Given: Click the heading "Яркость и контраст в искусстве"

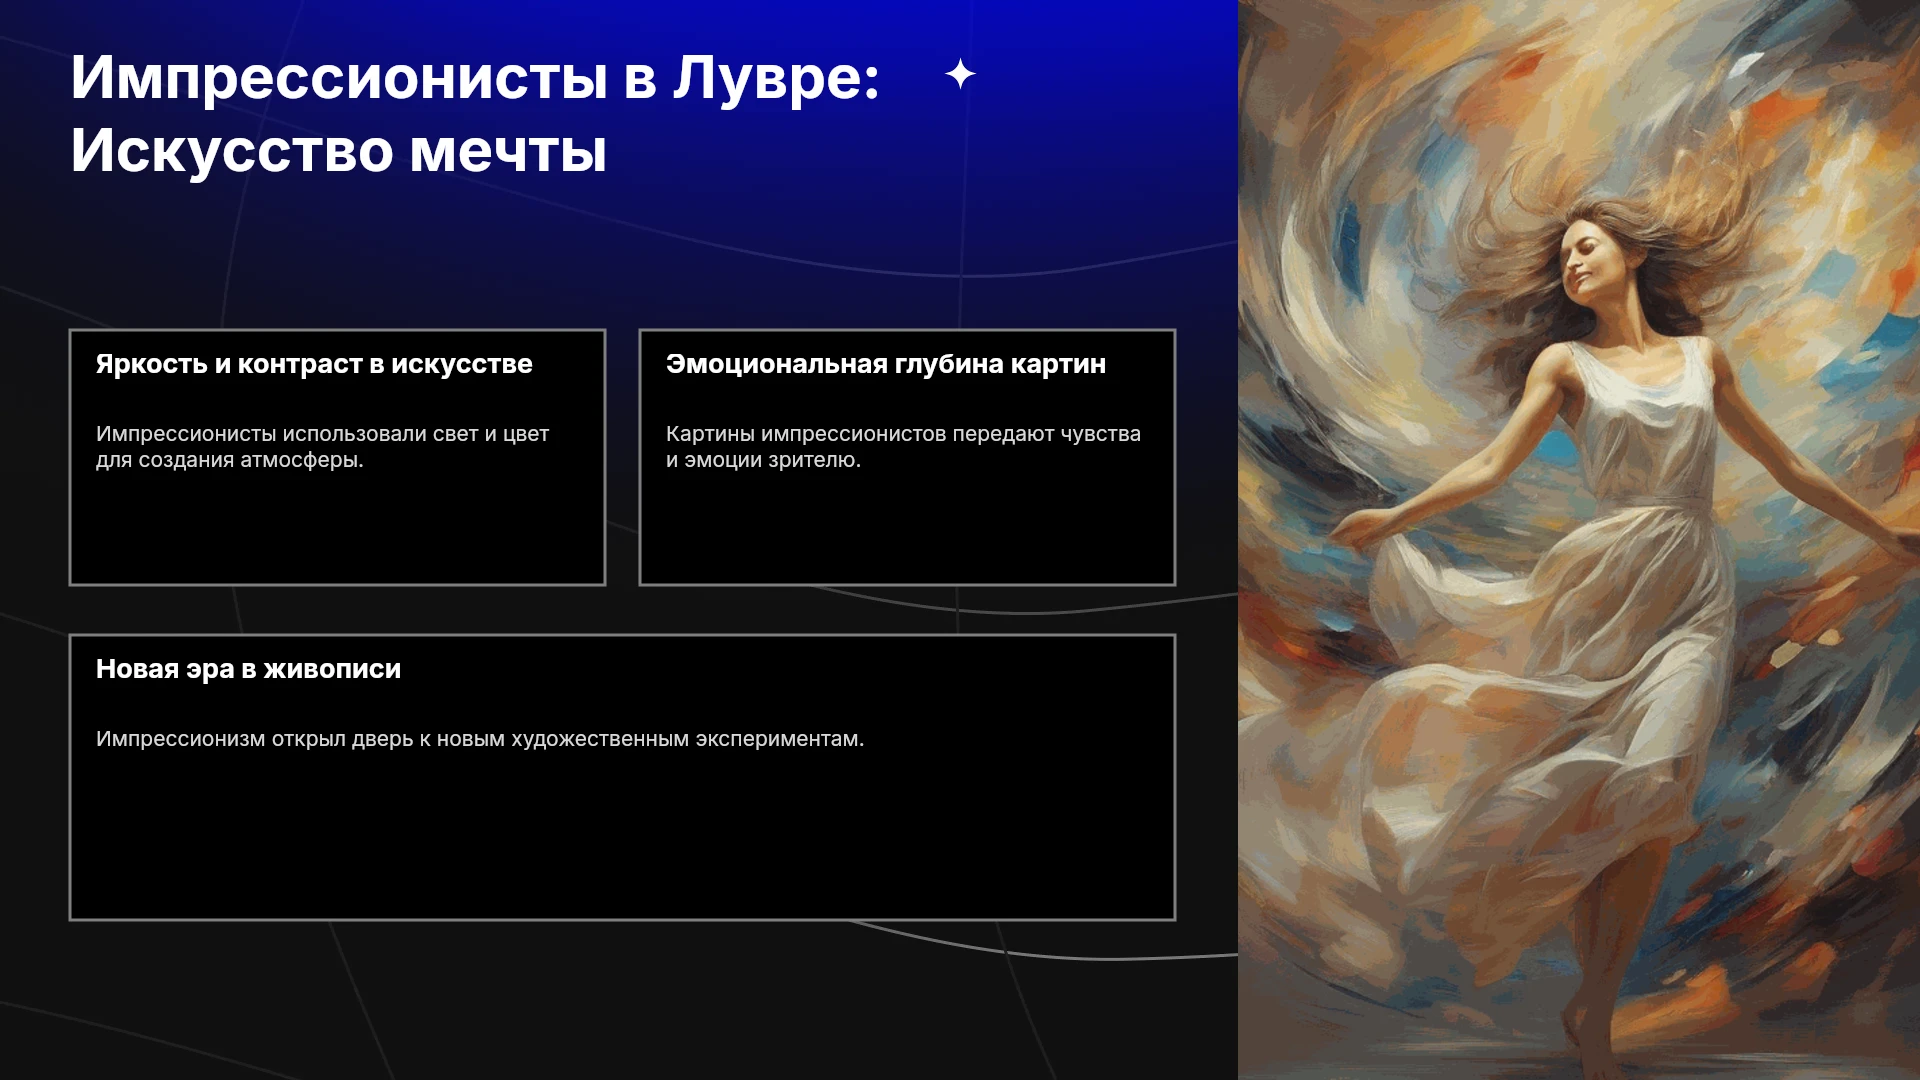Looking at the screenshot, I should [x=314, y=364].
